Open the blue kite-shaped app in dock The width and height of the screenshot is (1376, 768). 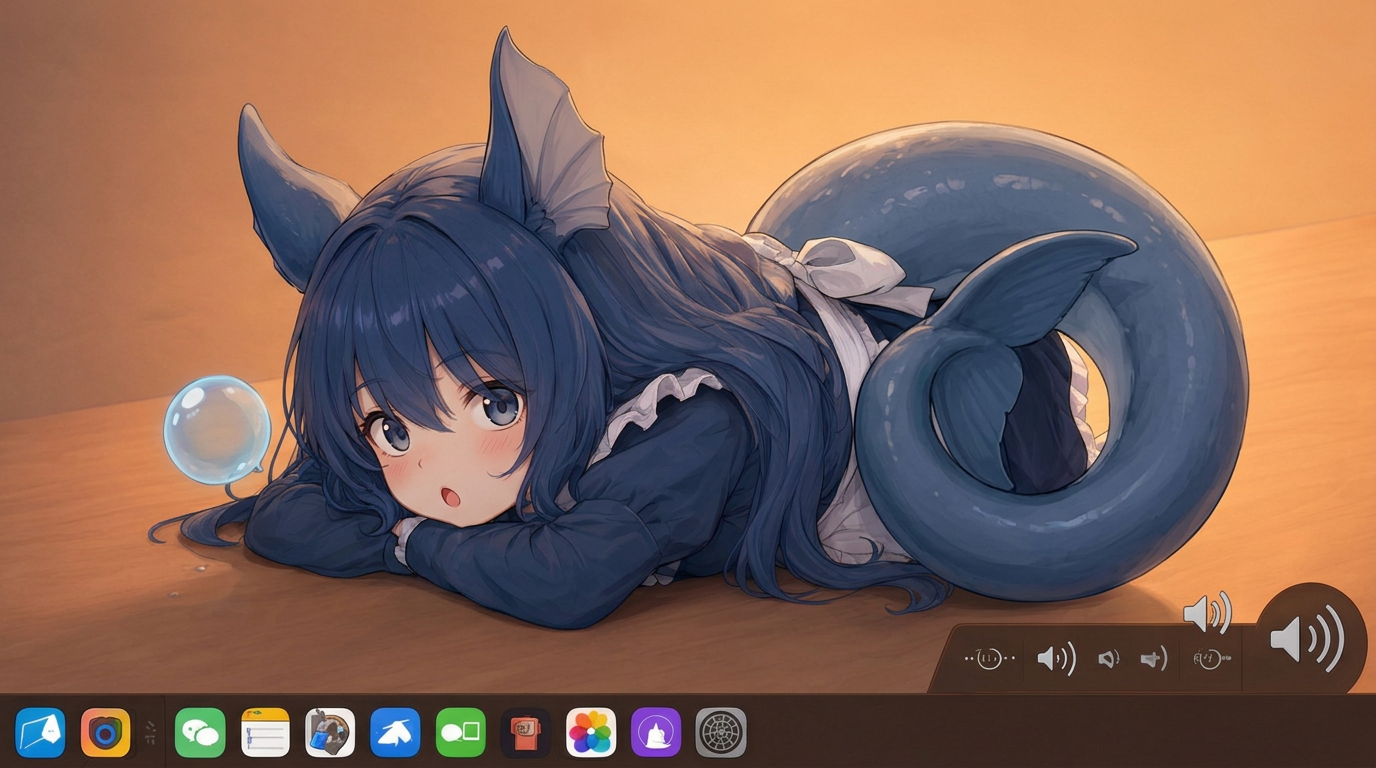40,733
